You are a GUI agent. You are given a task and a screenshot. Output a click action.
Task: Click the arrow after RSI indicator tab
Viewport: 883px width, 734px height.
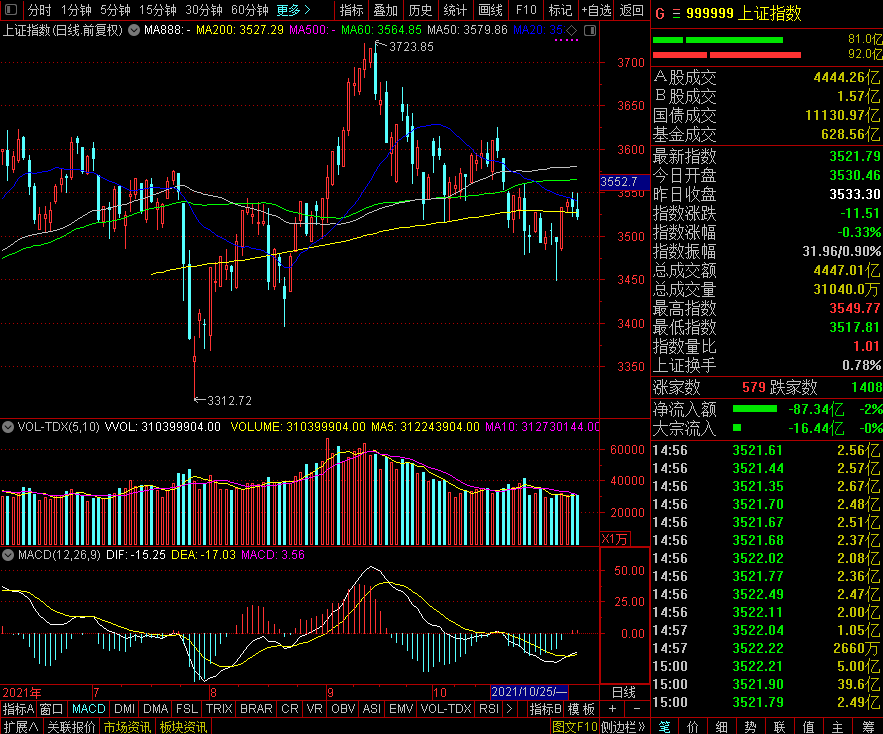click(x=510, y=709)
